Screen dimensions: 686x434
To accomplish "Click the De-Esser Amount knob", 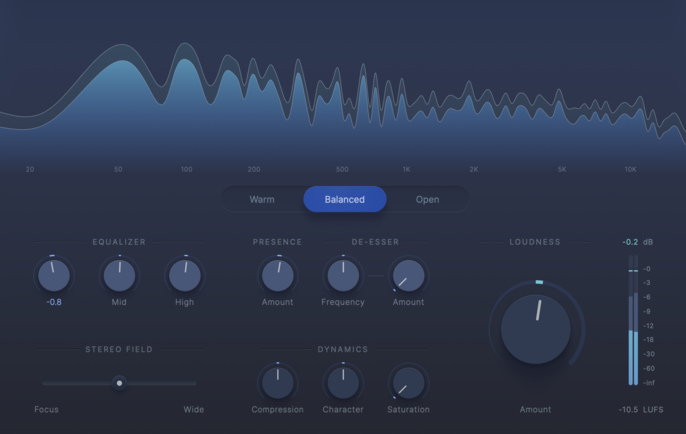I will click(x=408, y=276).
